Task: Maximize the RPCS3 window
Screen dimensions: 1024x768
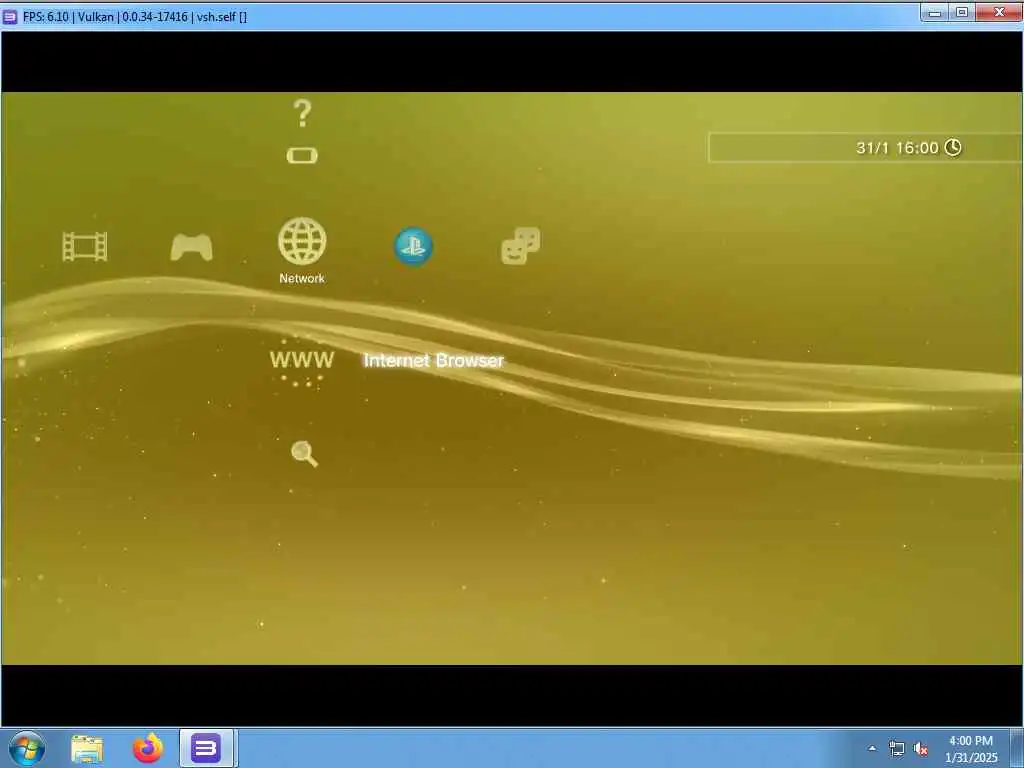Action: pyautogui.click(x=962, y=12)
